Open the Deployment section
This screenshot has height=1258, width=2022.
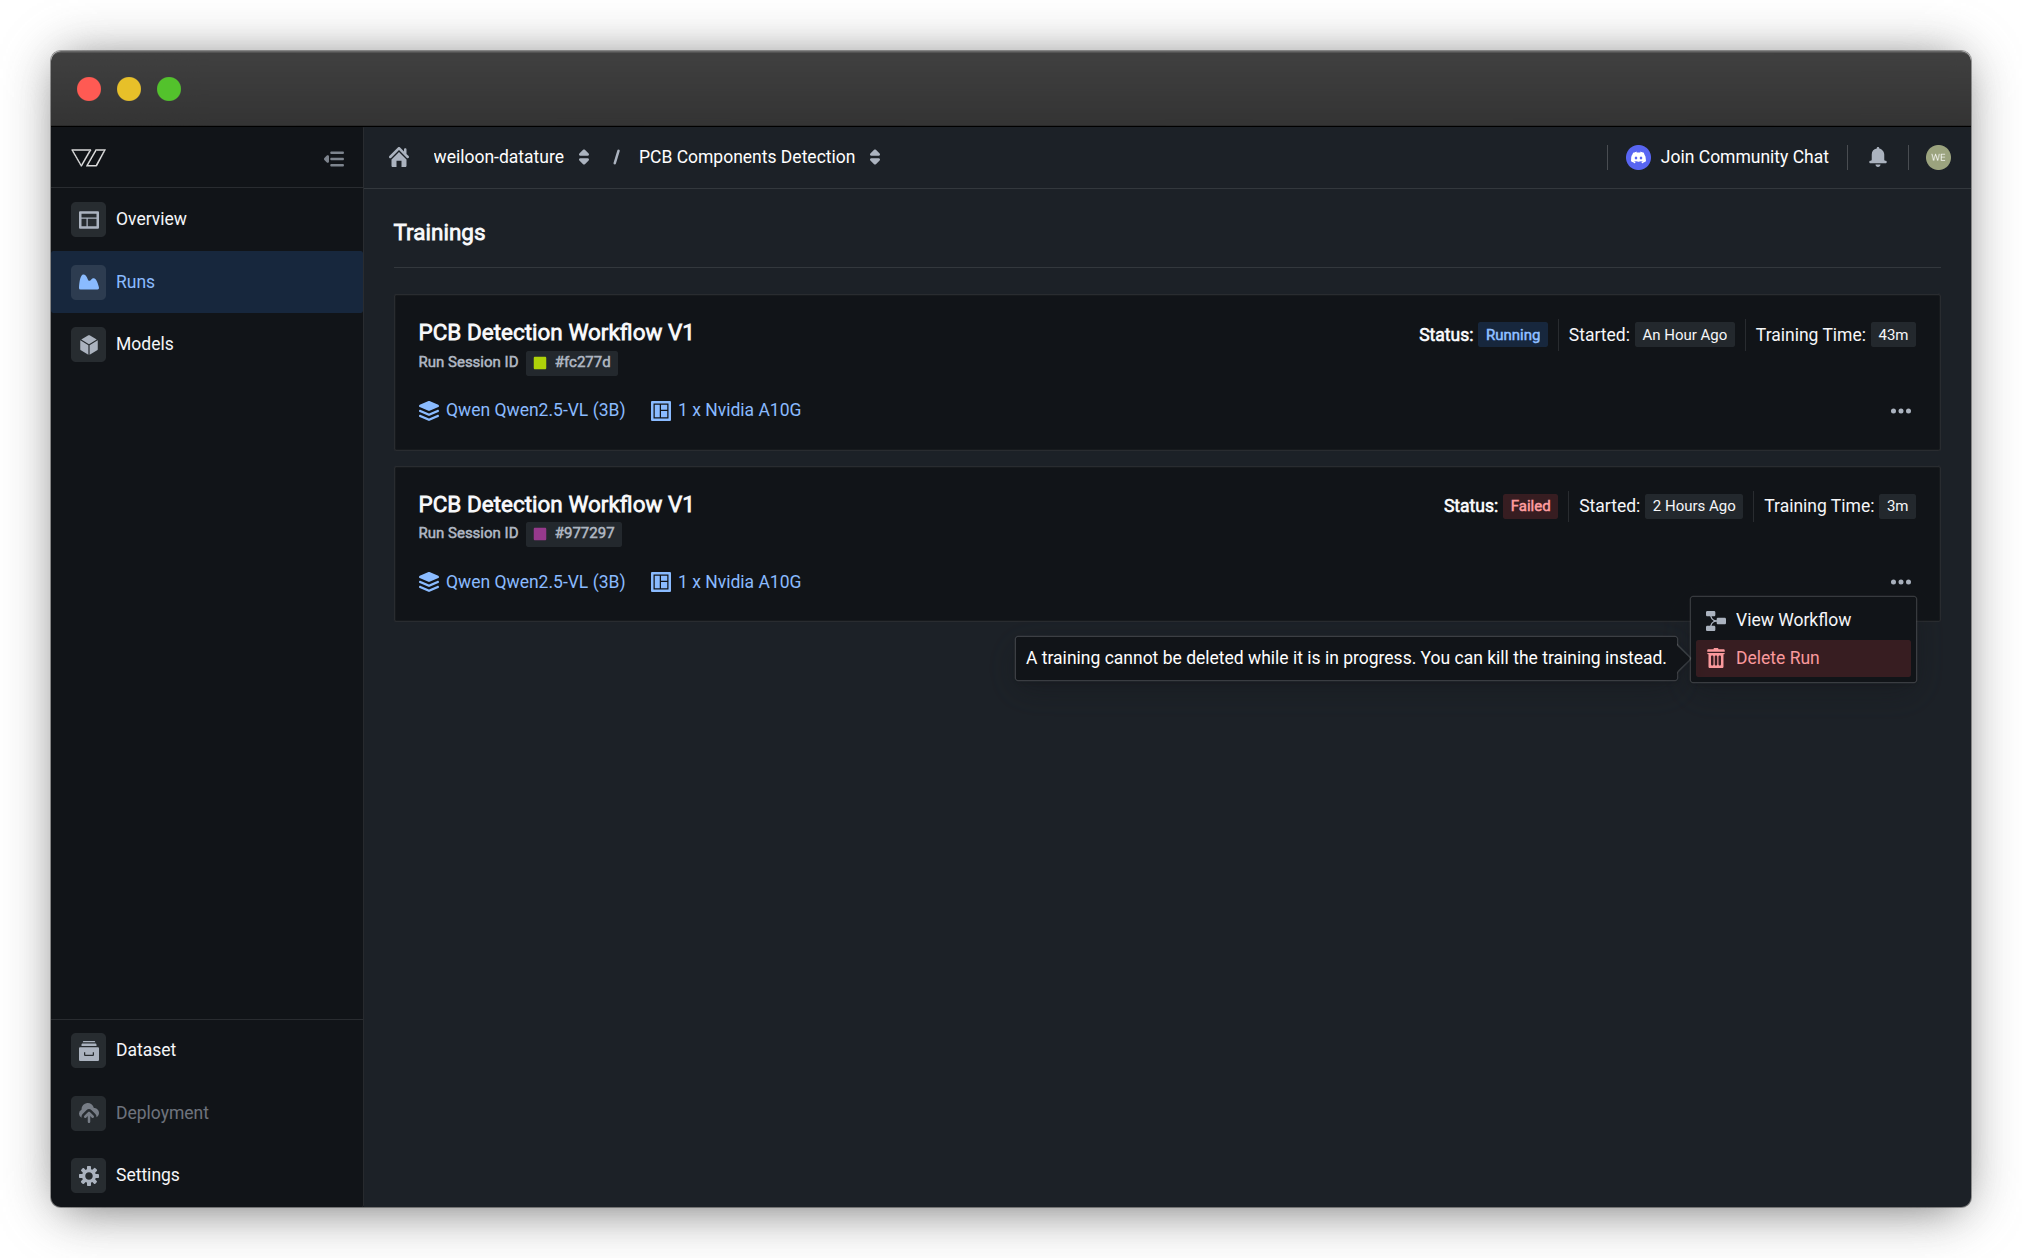(161, 1113)
